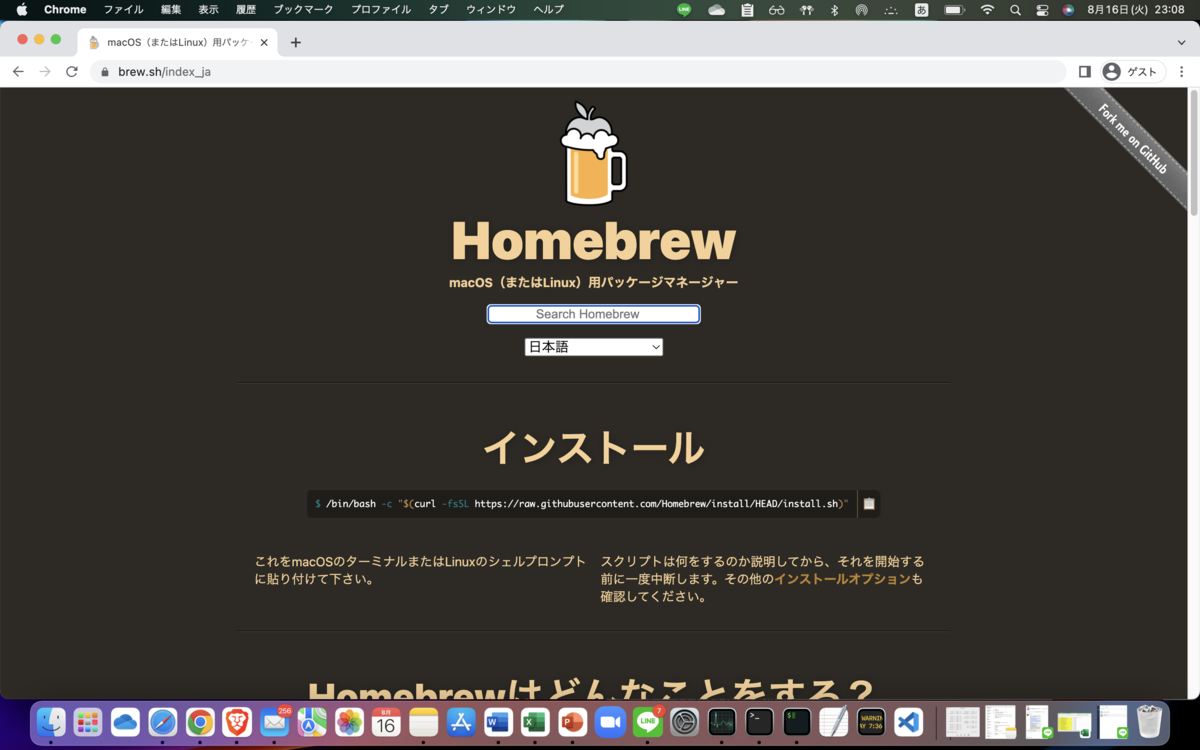Click the date and time 8月16日(火) 23:08
Screen dimensions: 1200x750
1136,10
